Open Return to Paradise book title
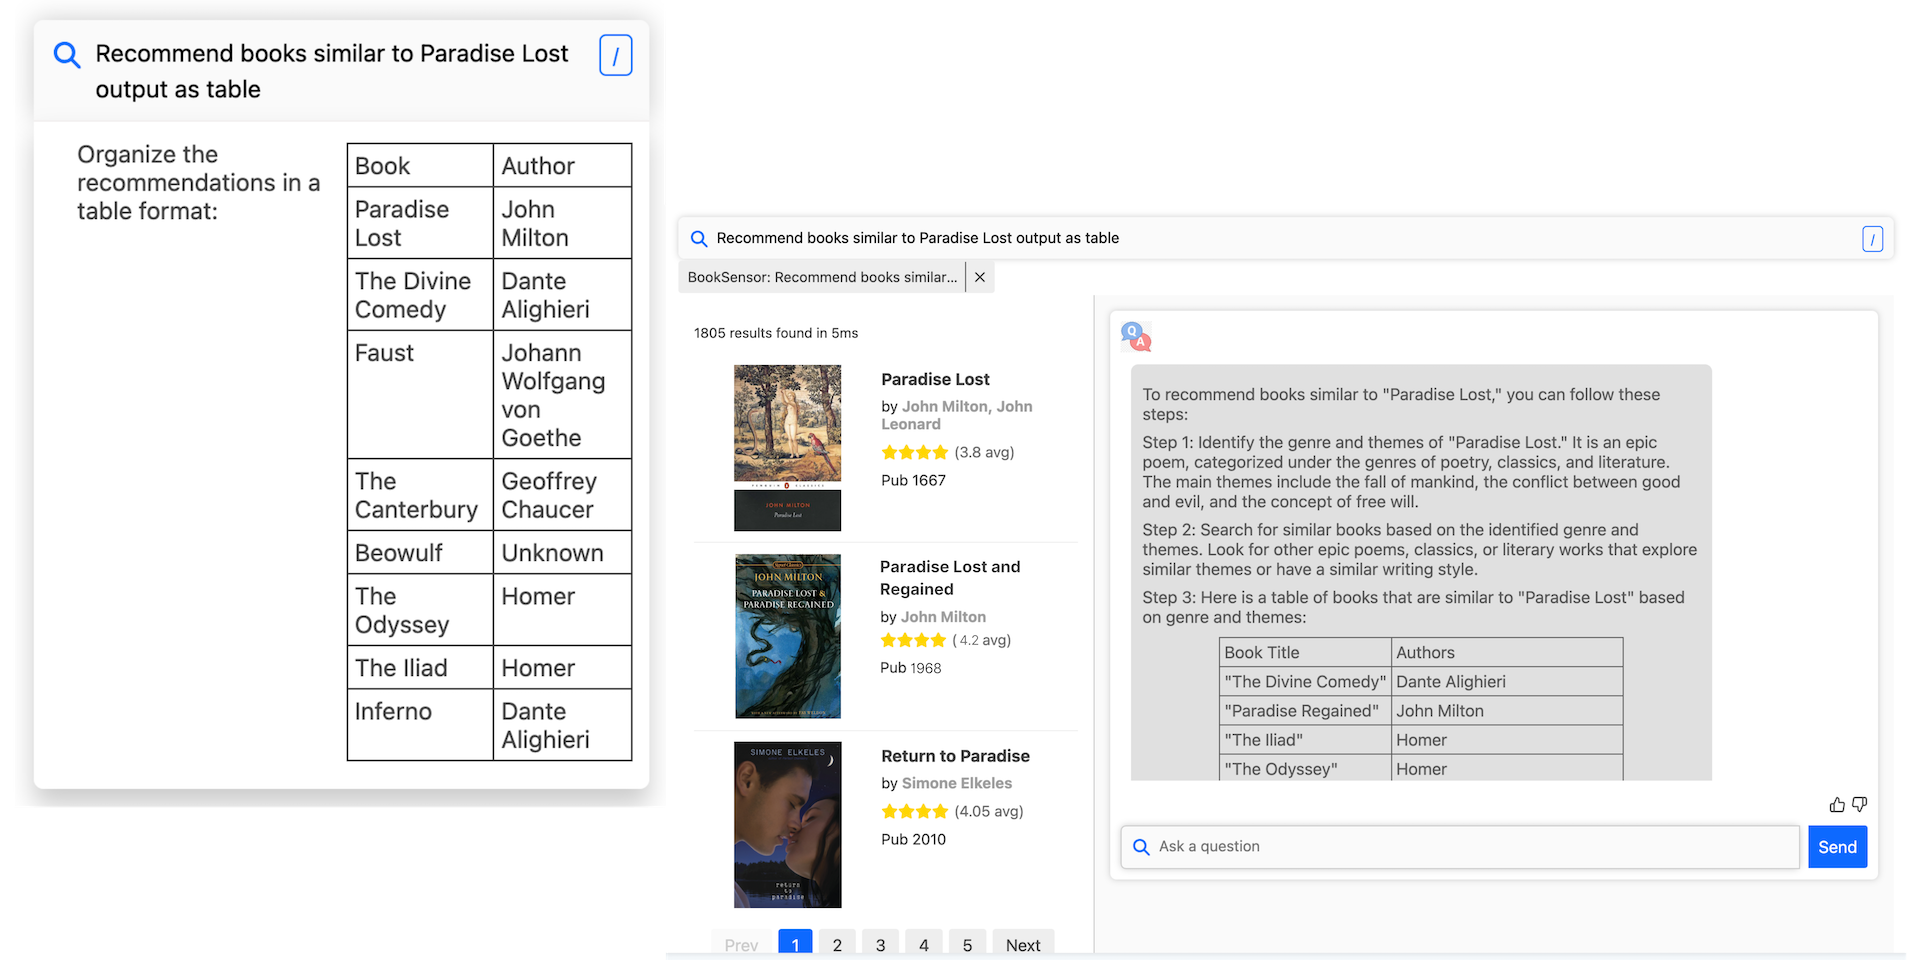 [955, 756]
